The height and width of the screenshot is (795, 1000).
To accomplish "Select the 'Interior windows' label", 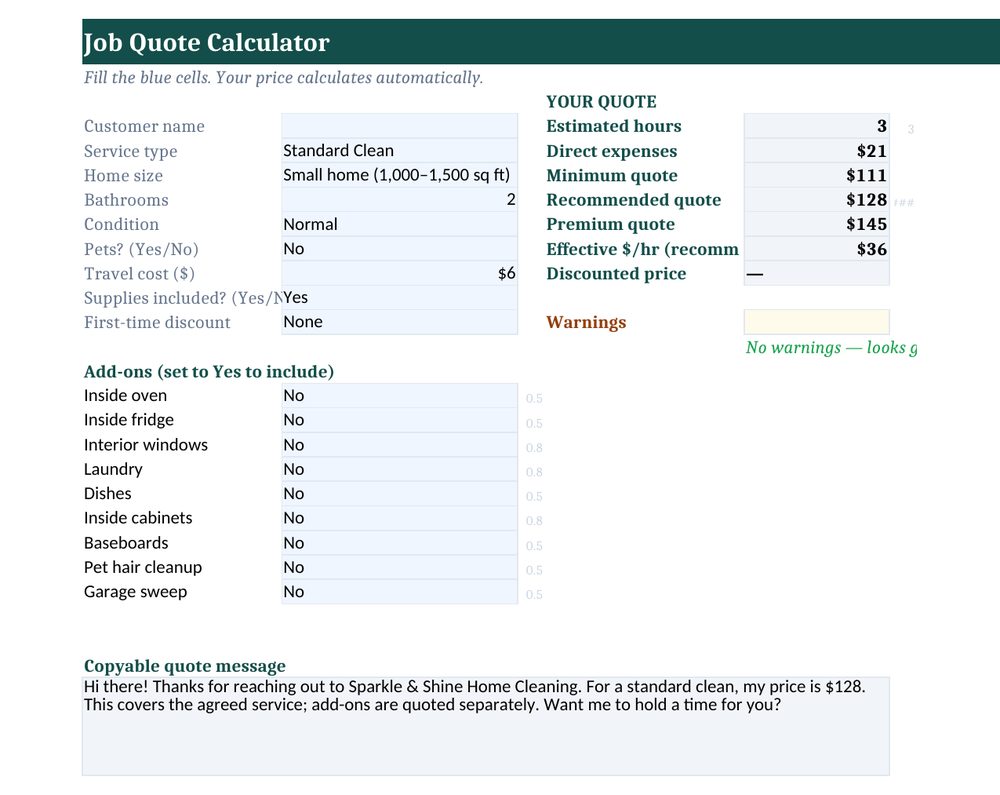I will point(145,445).
